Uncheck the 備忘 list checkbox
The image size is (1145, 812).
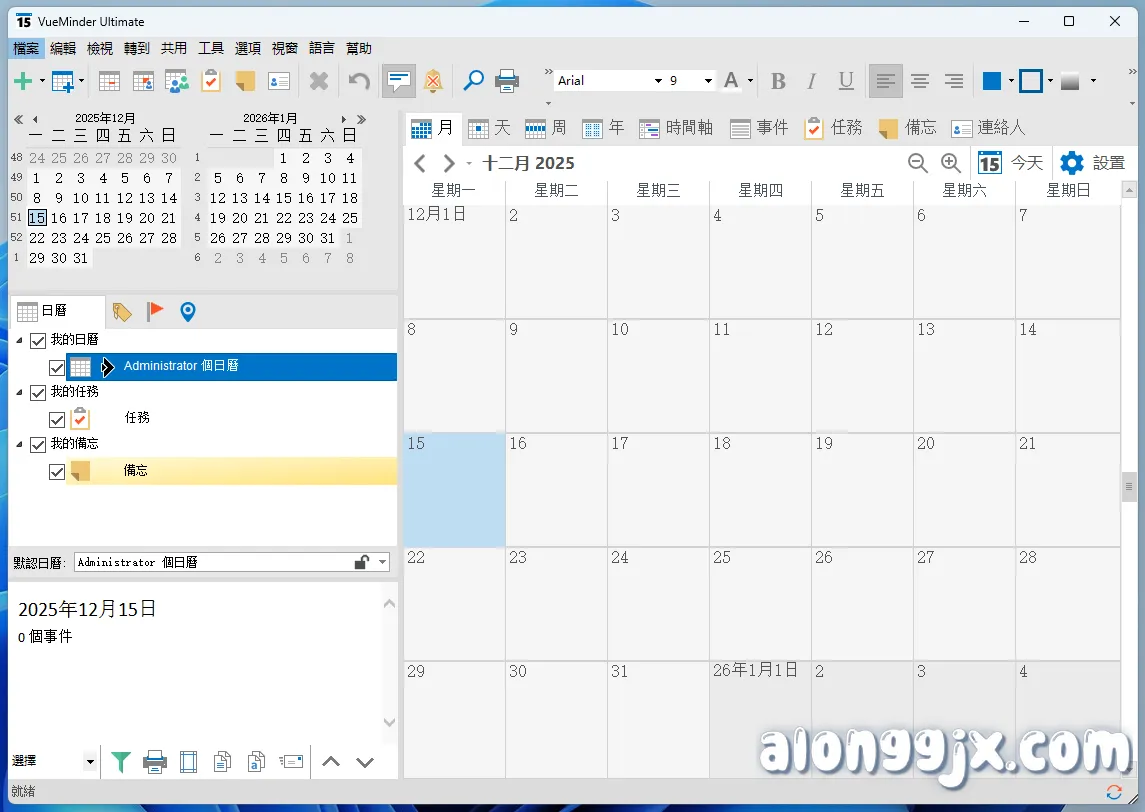tap(57, 471)
